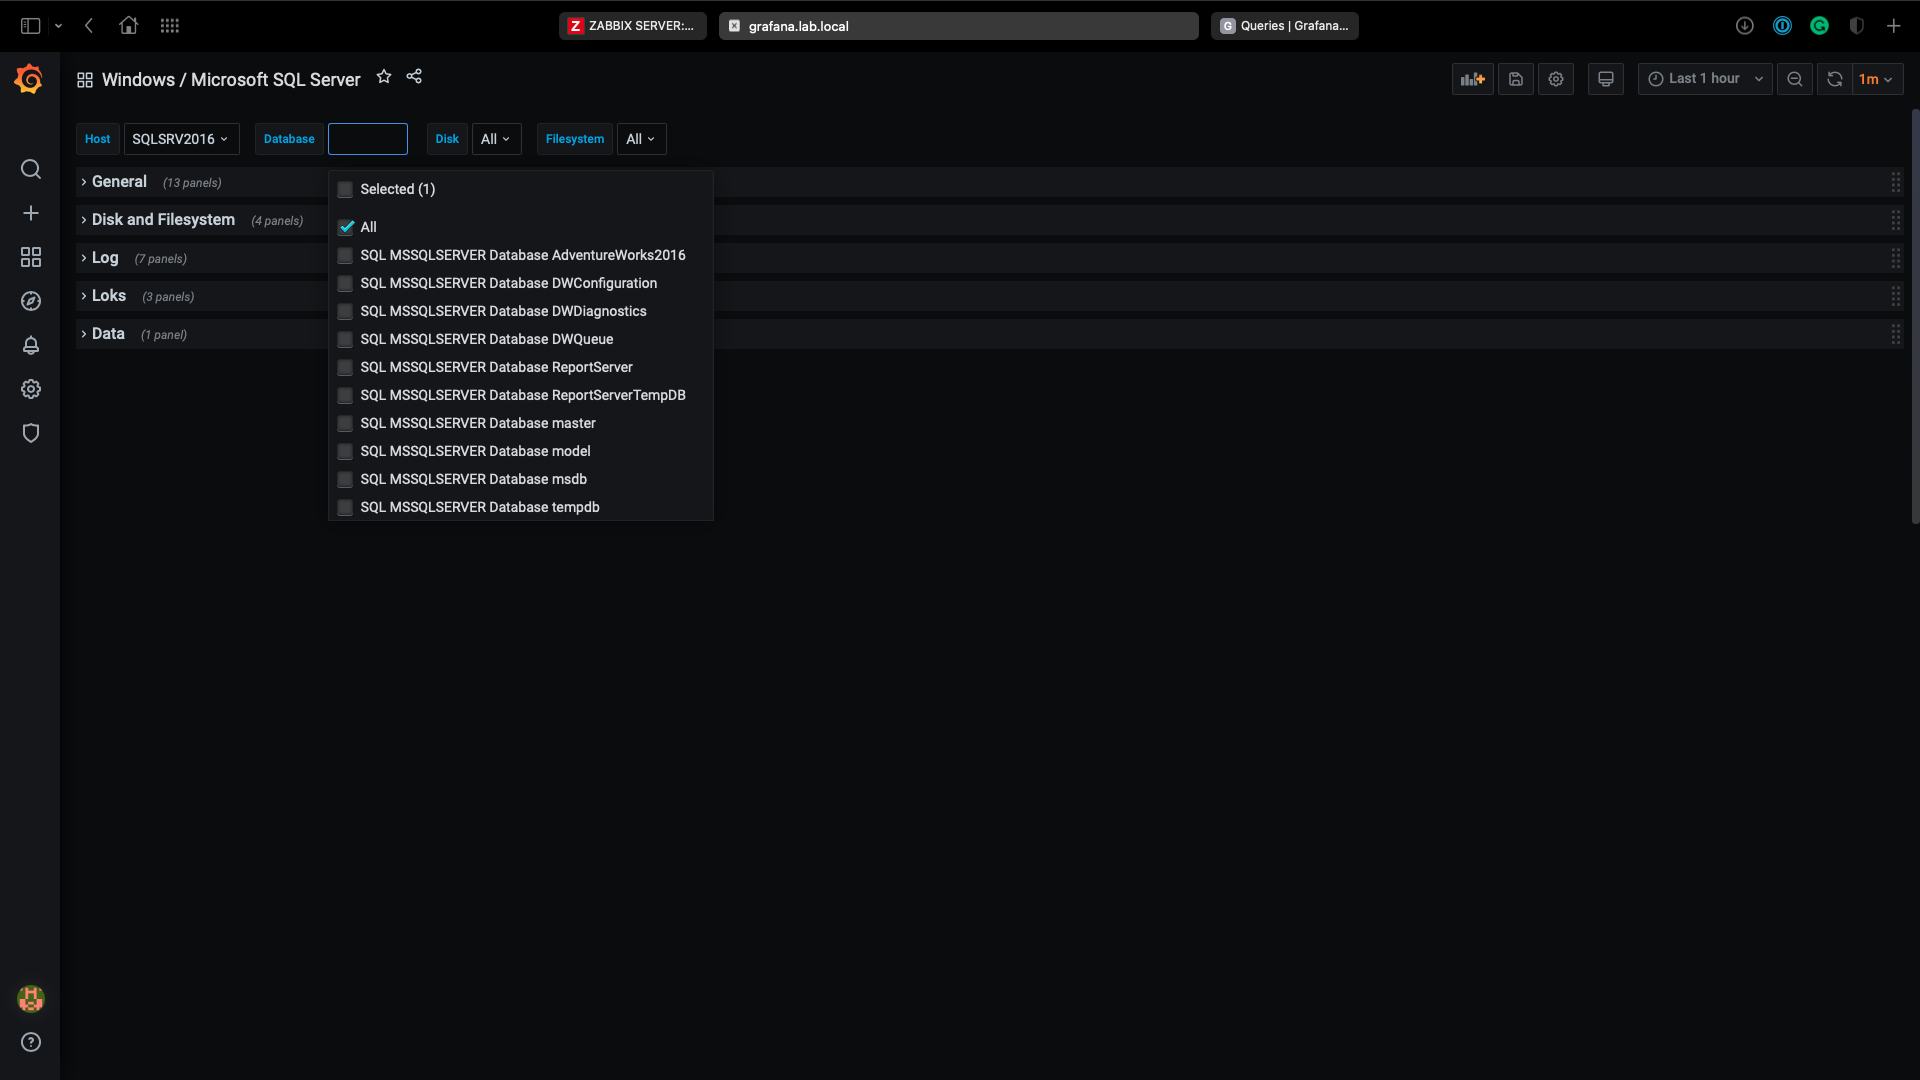Open the Host SQLSRV2016 dropdown
This screenshot has width=1920, height=1080.
181,139
